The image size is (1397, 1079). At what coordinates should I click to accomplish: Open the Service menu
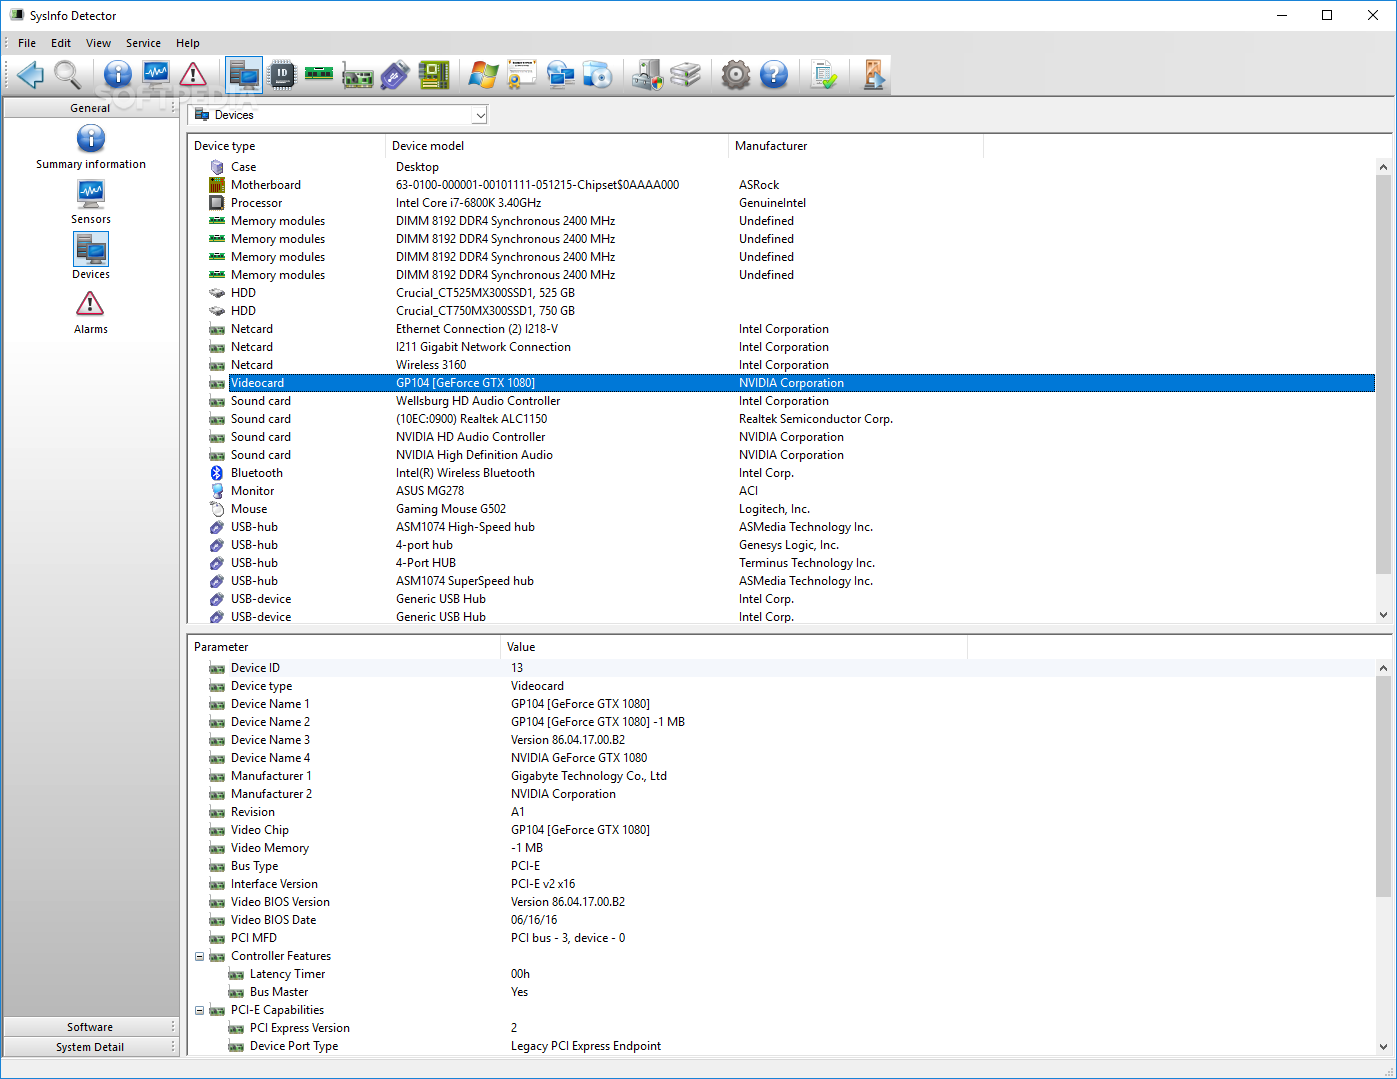143,43
